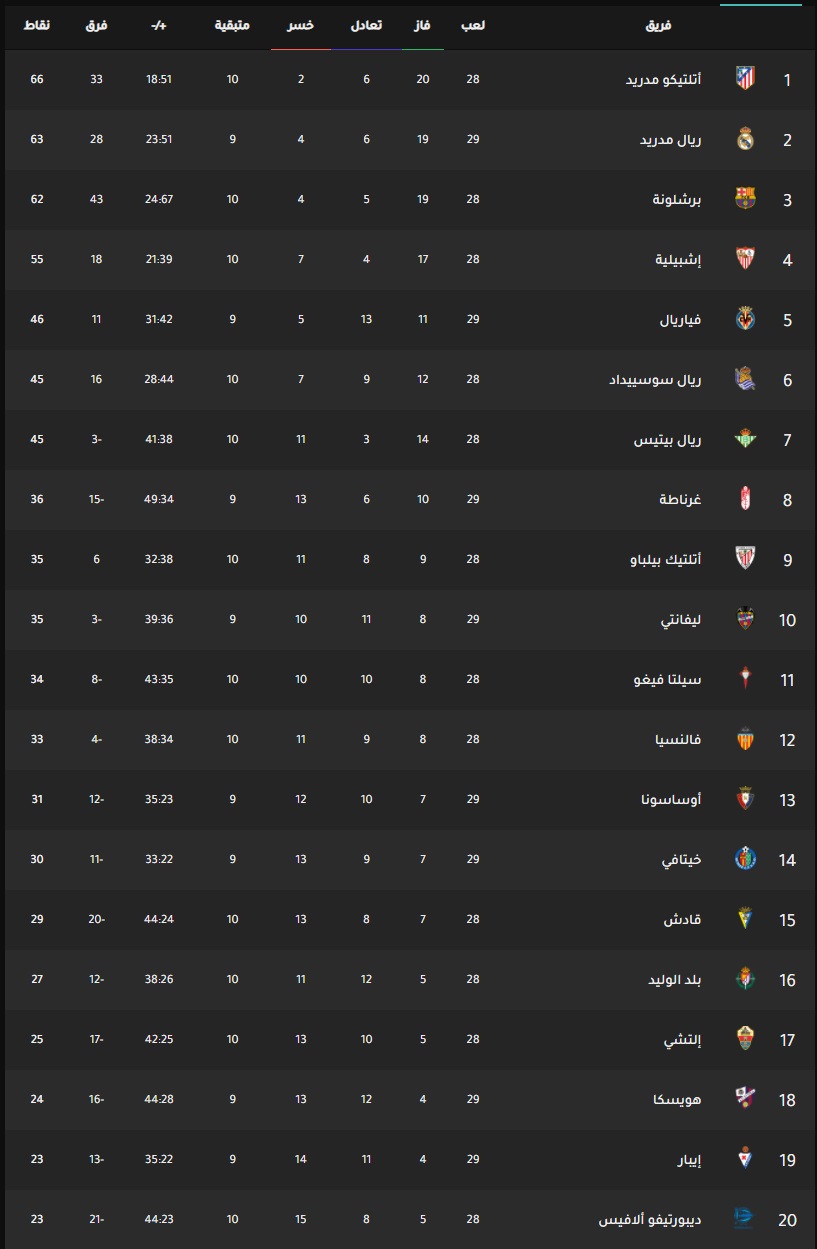
Task: Click the Deportivo Alavés crest
Action: click(x=745, y=1219)
